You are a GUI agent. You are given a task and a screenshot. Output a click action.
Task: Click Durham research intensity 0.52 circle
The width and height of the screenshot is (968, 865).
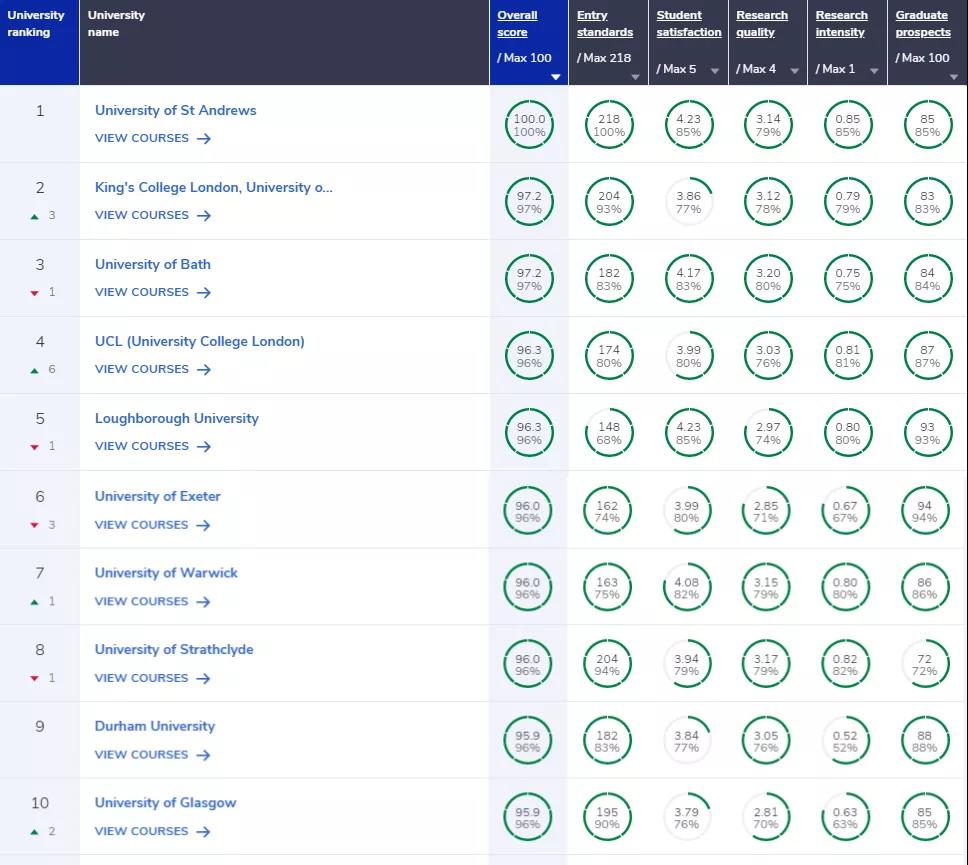[x=847, y=741]
